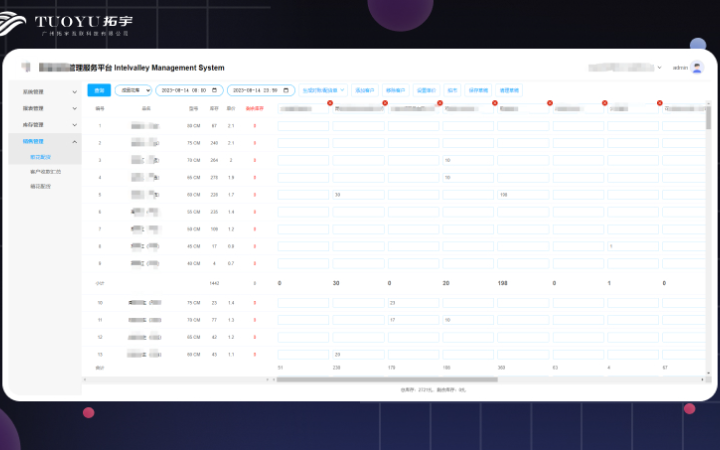Click the vertical scrollbar thumb at table right
720x450 pixels.
[x=709, y=118]
